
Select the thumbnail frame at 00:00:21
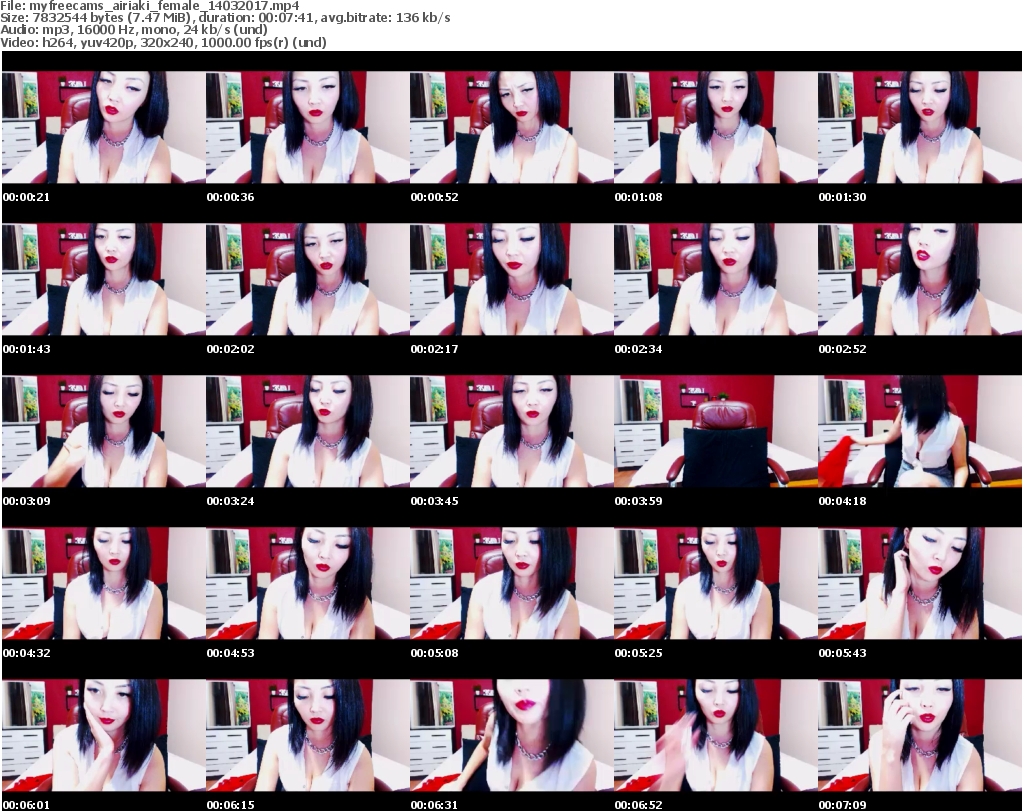[103, 127]
